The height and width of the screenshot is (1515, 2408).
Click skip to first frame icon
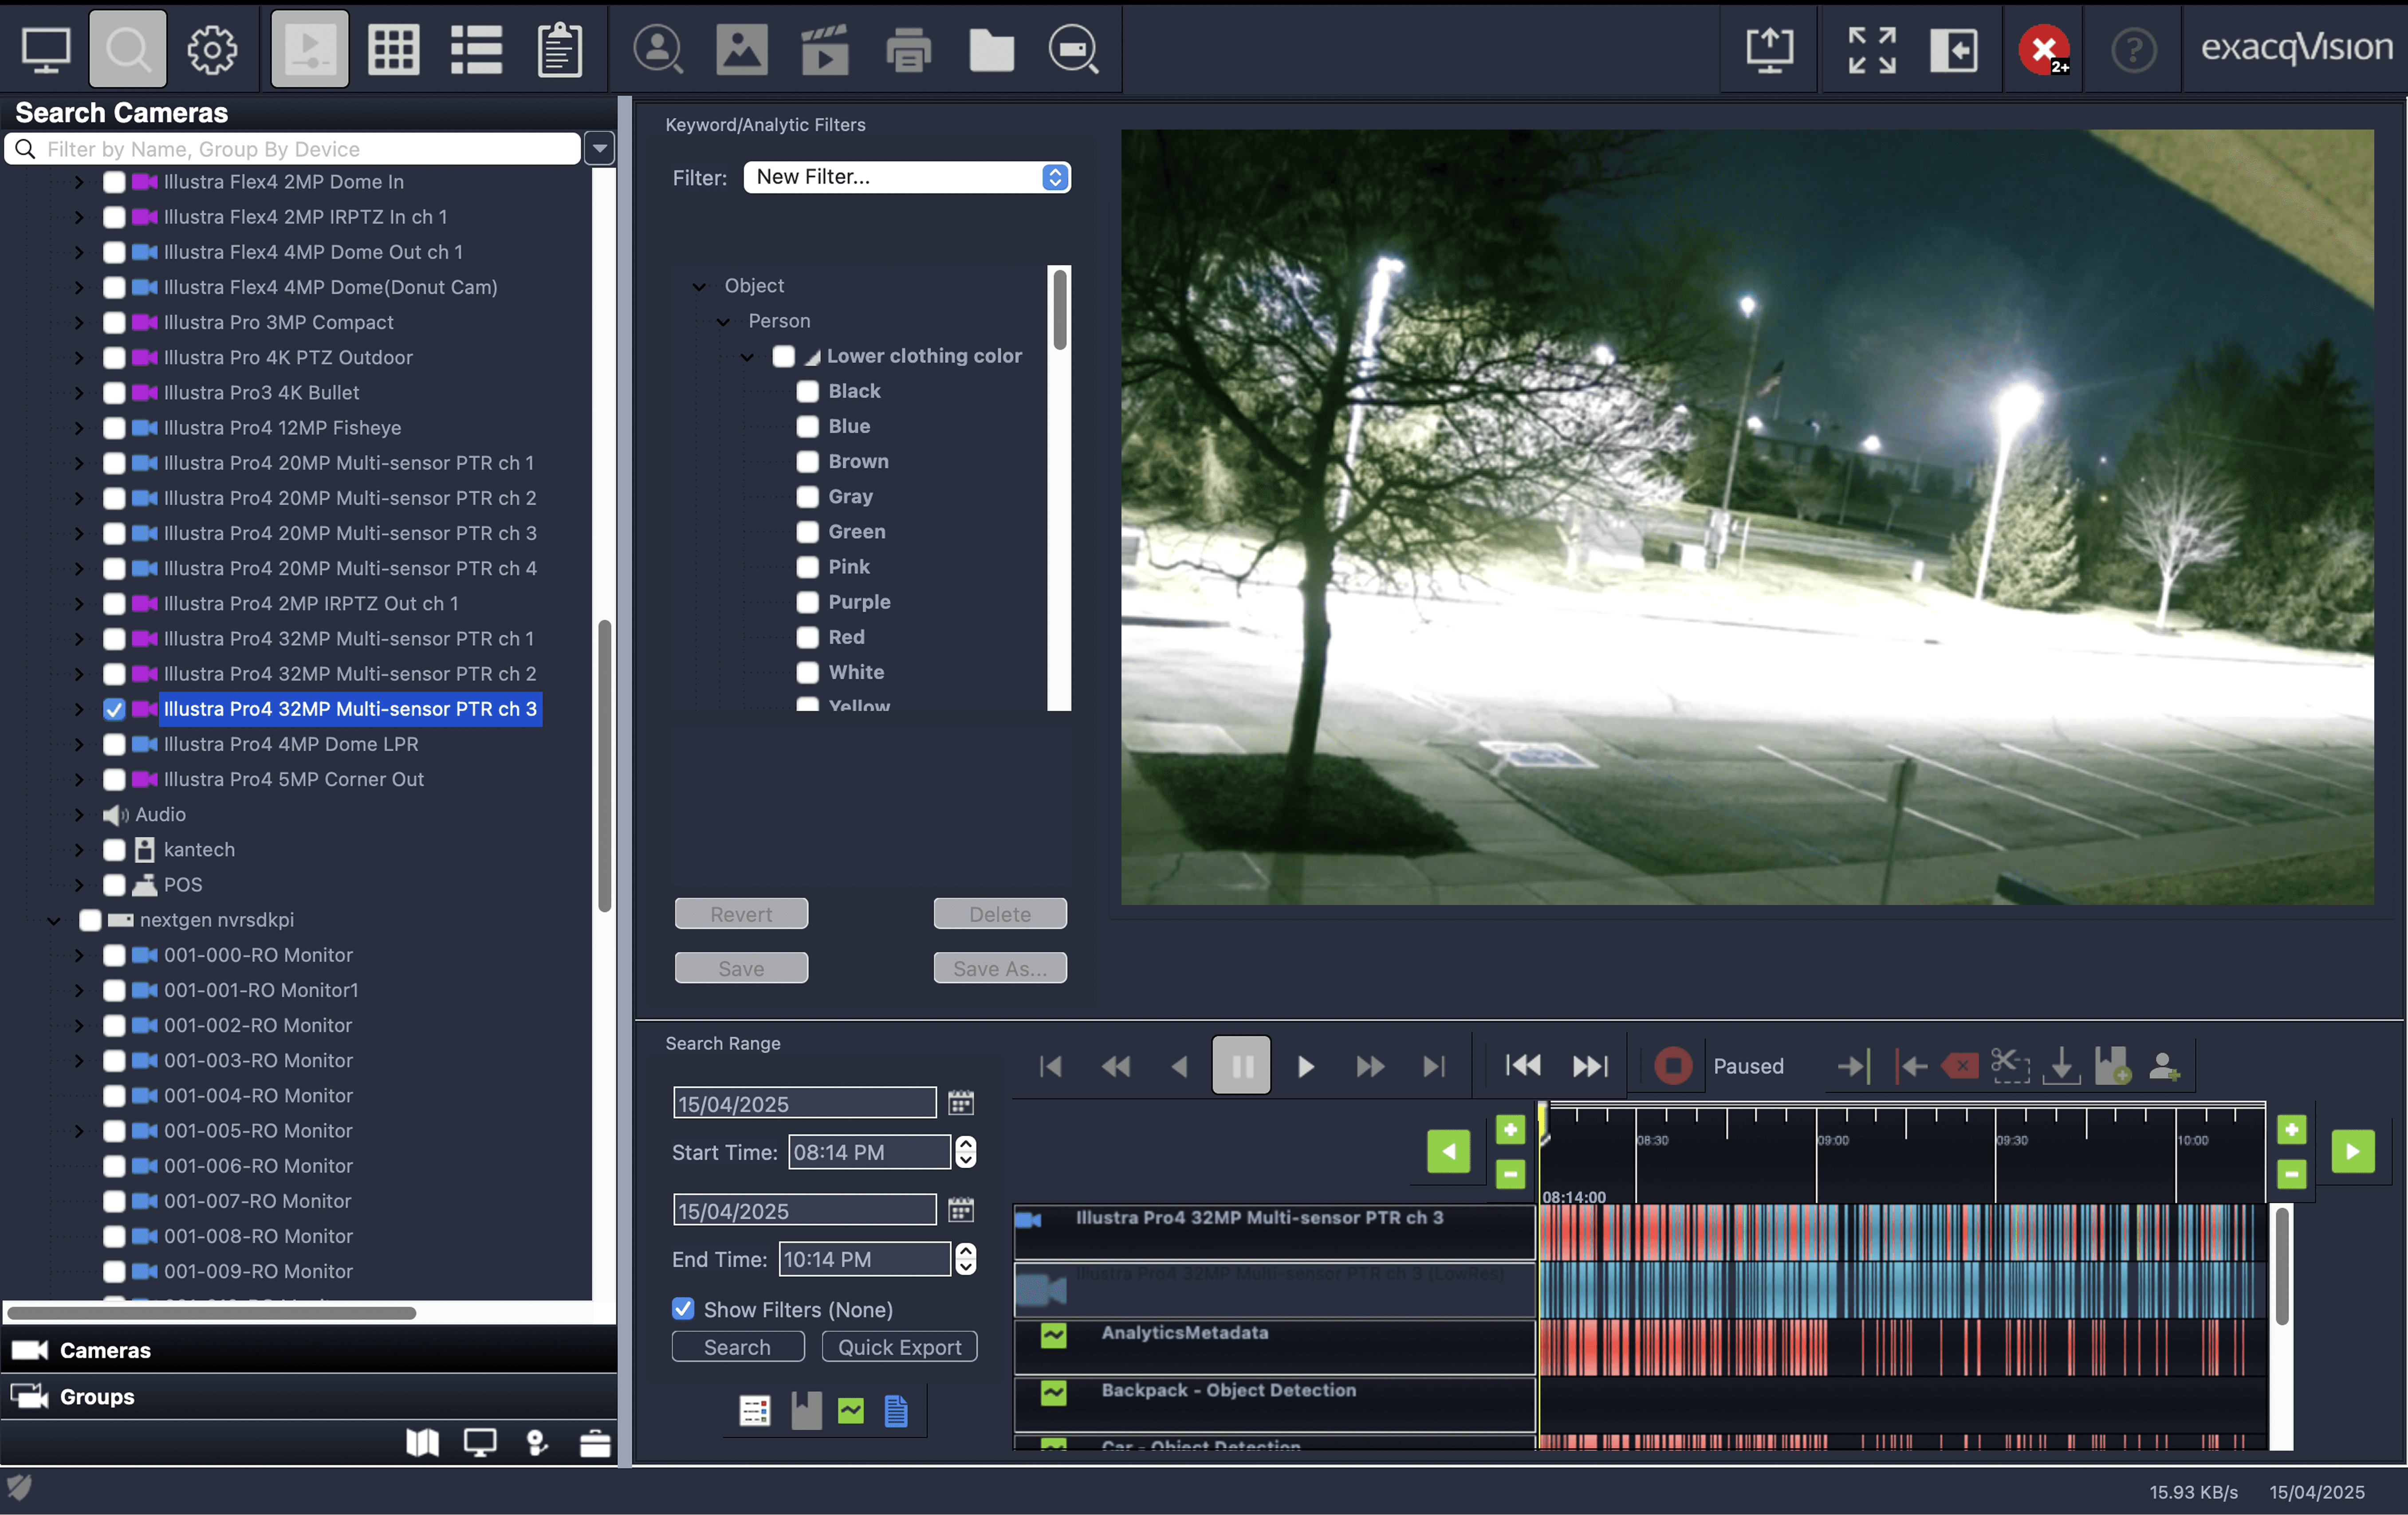click(x=1050, y=1066)
